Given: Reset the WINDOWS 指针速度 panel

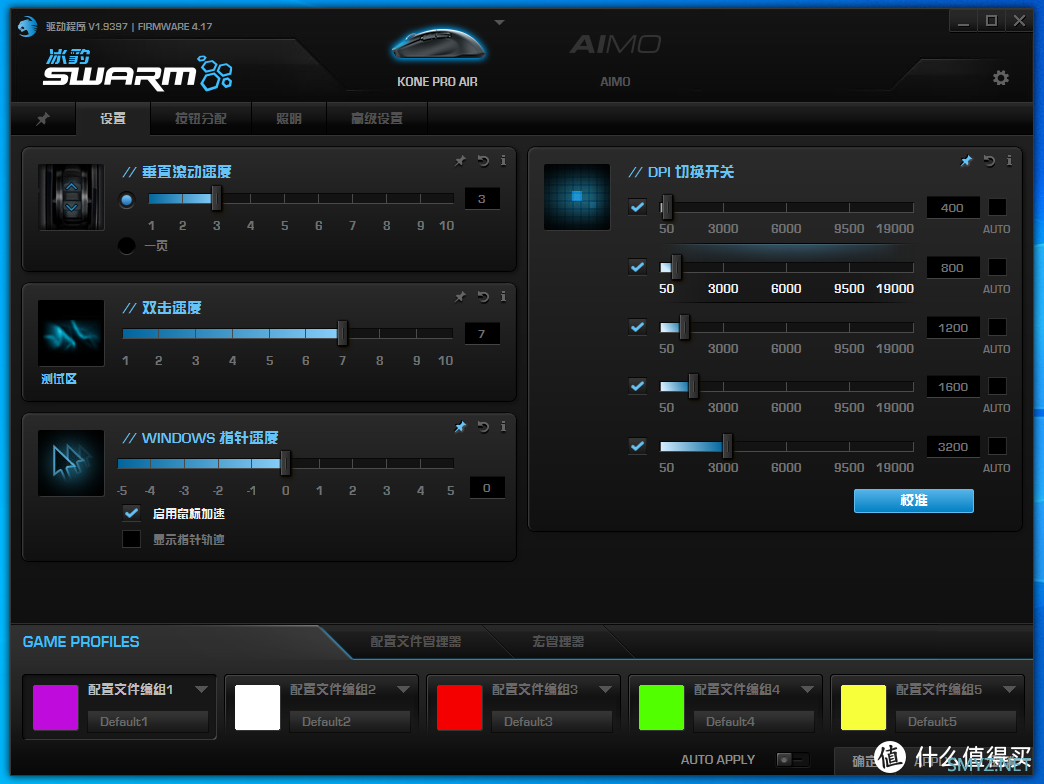Looking at the screenshot, I should (x=483, y=427).
